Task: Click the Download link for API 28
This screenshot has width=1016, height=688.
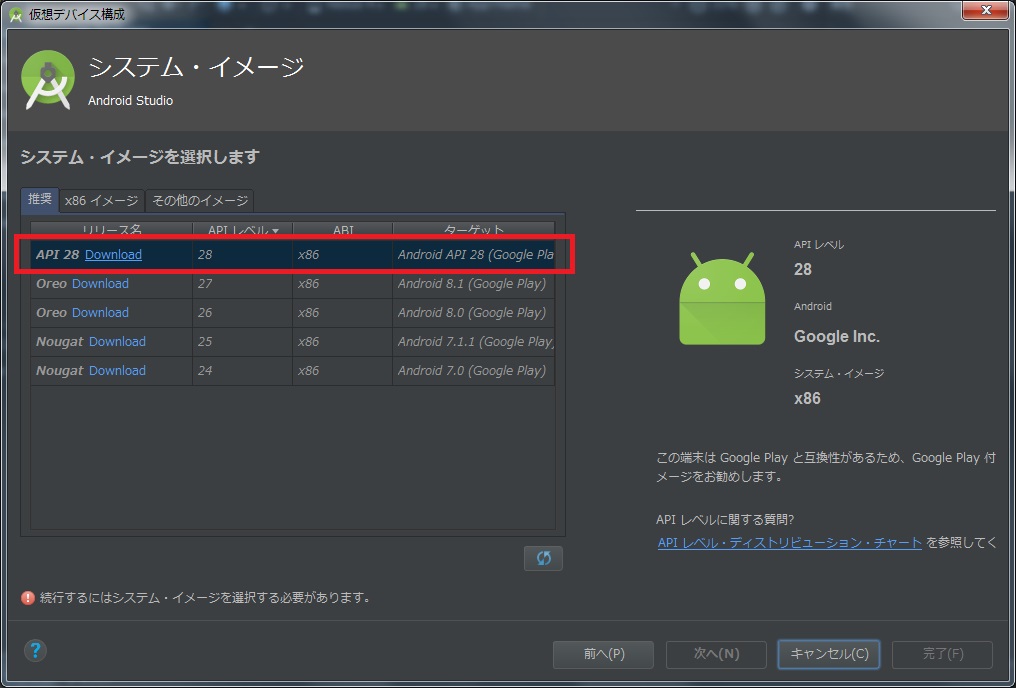Action: [x=113, y=255]
